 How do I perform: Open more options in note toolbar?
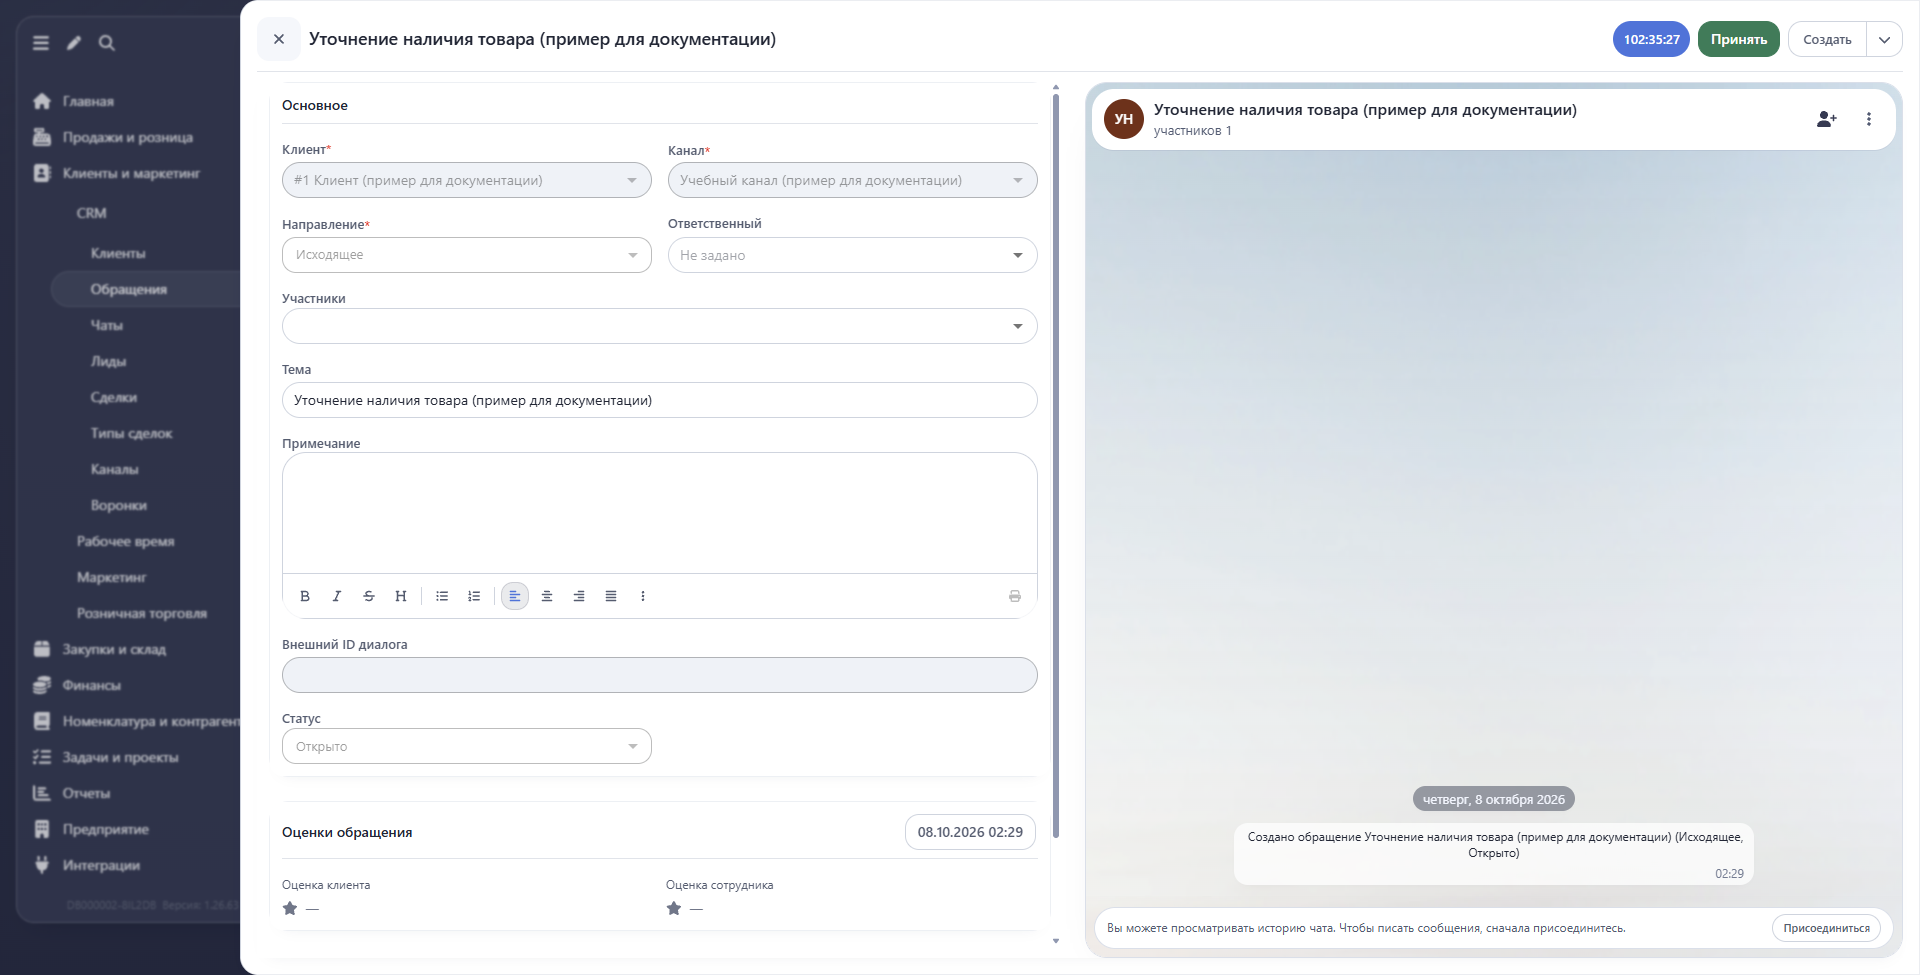(x=643, y=596)
